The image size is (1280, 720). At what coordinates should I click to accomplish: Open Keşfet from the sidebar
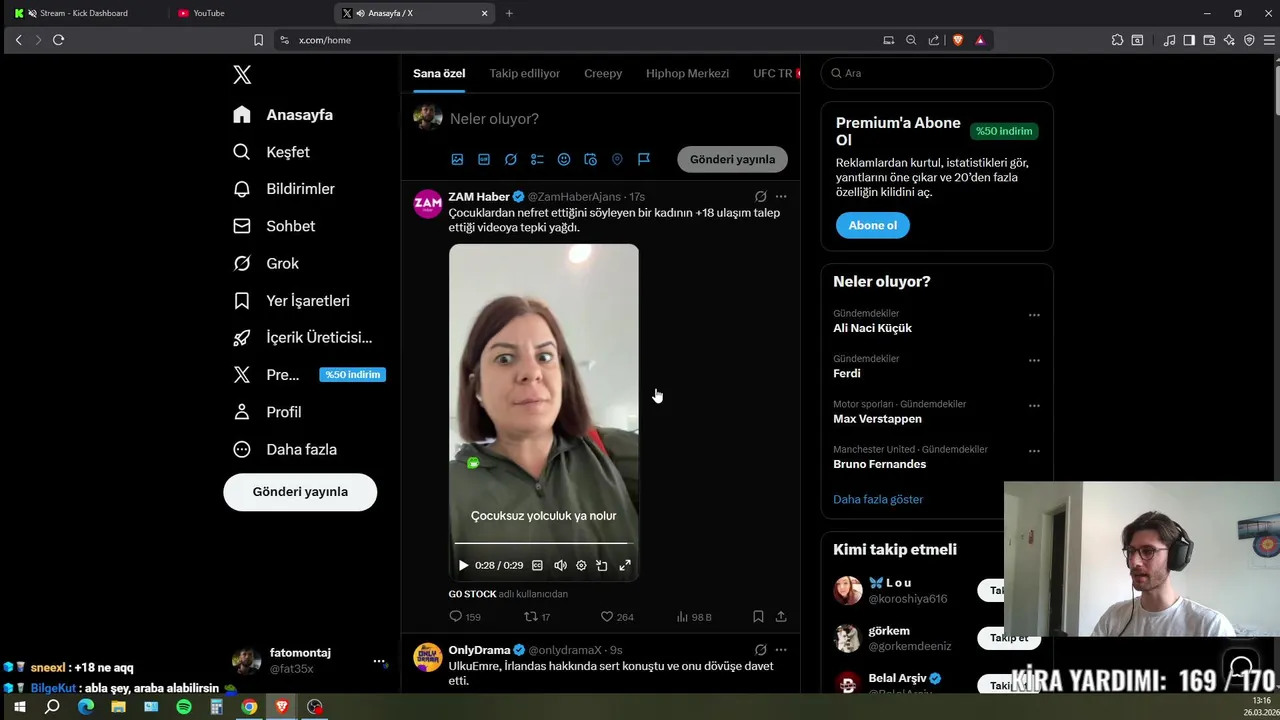point(271,152)
